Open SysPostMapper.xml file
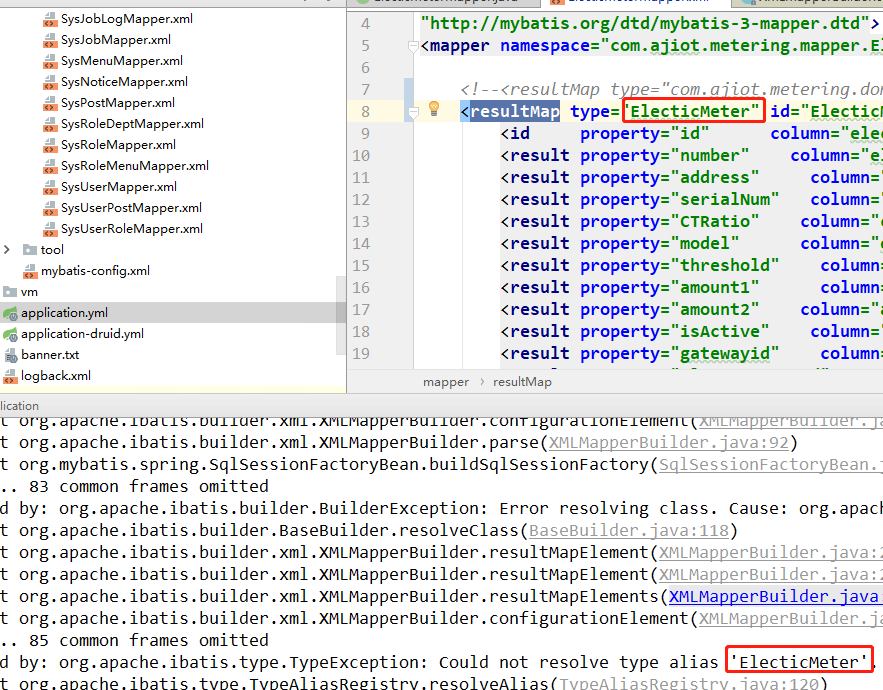Viewport: 883px width, 690px height. point(118,103)
